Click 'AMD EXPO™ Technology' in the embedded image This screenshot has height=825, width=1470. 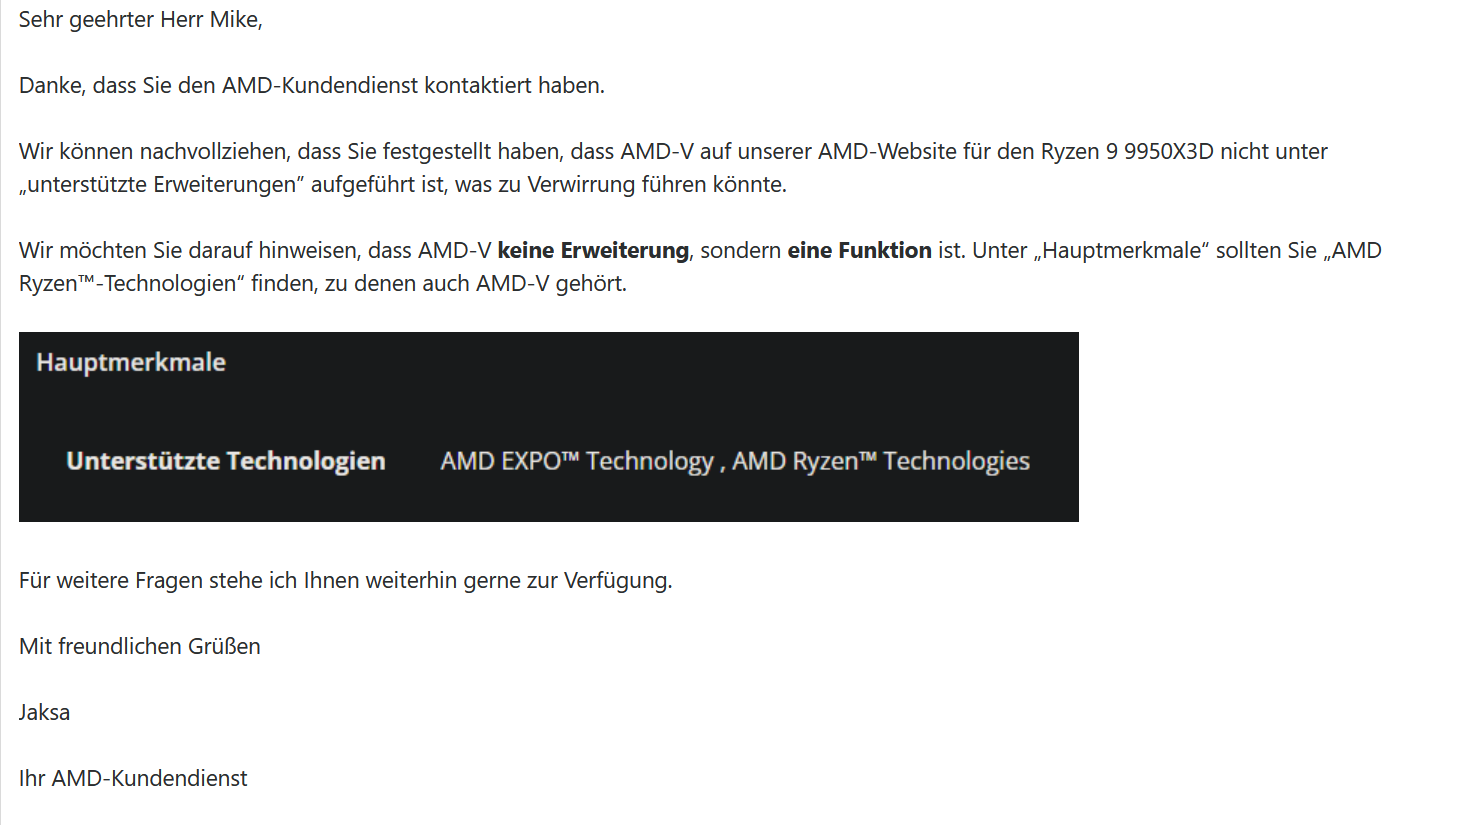[x=577, y=461]
